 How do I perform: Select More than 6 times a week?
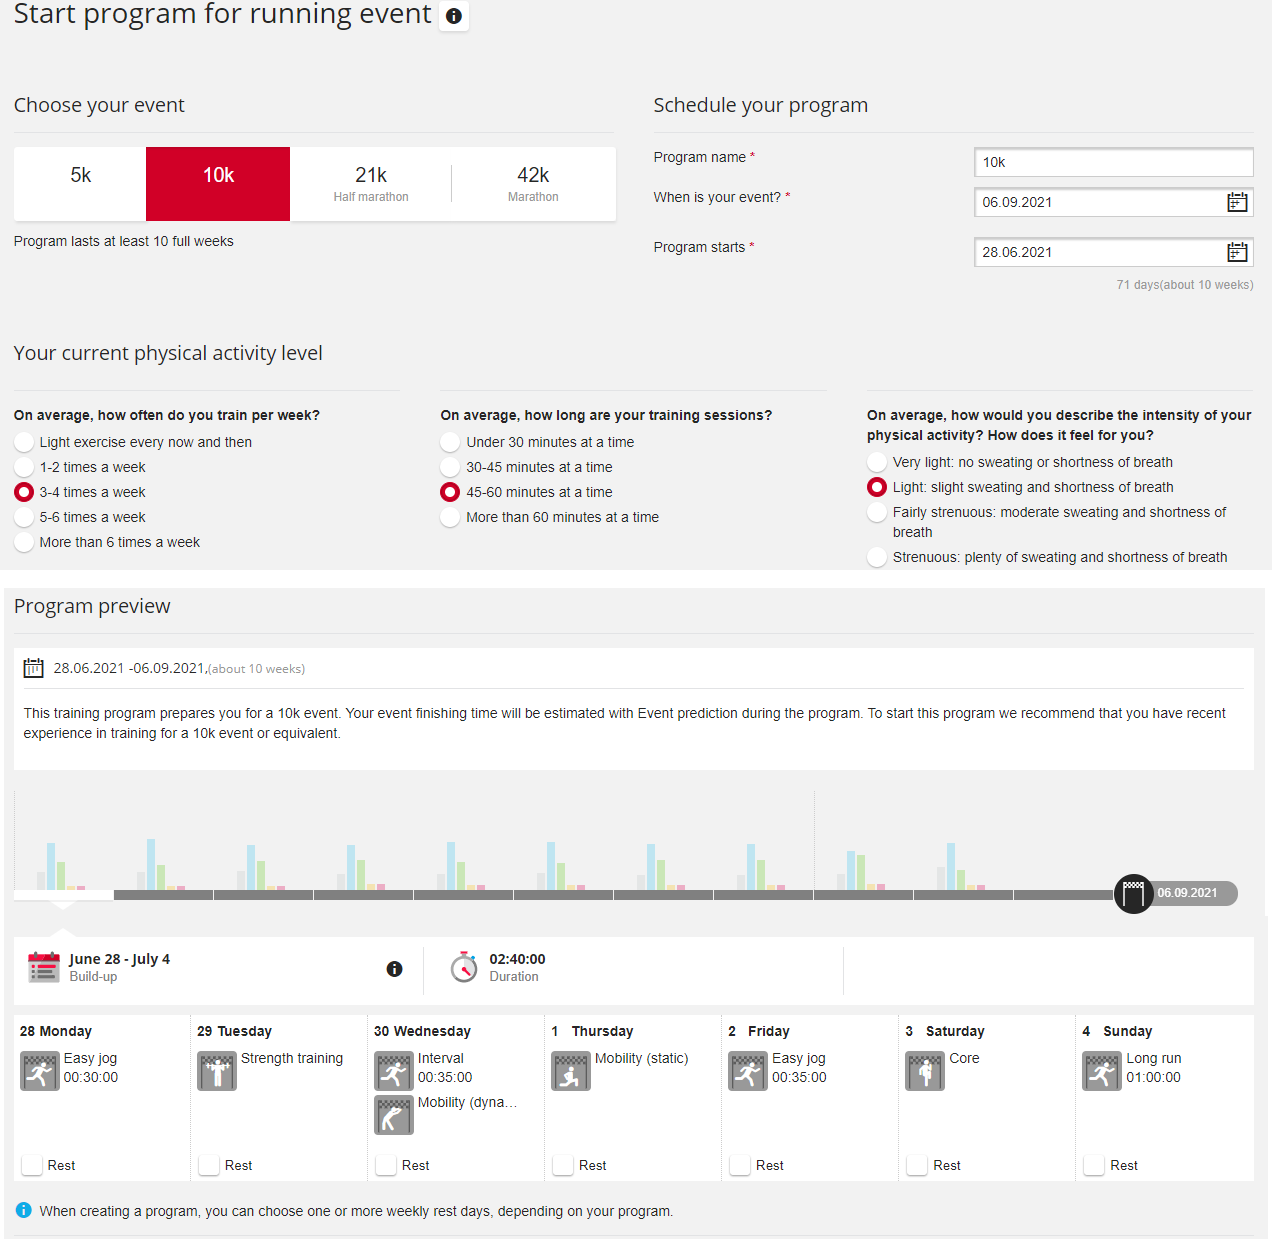coord(24,542)
